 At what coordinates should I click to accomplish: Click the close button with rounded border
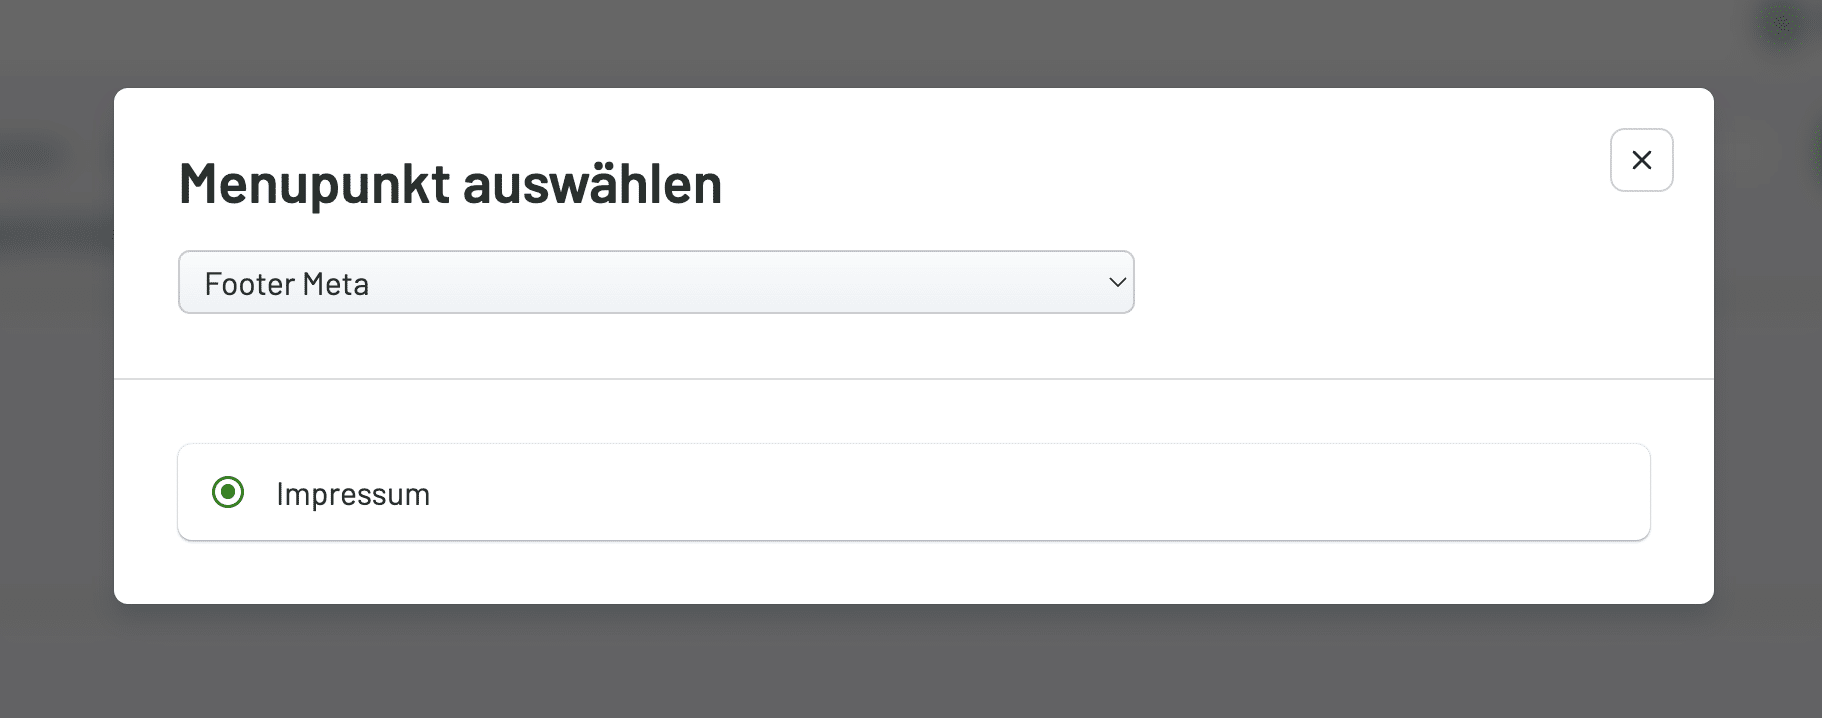click(x=1641, y=160)
